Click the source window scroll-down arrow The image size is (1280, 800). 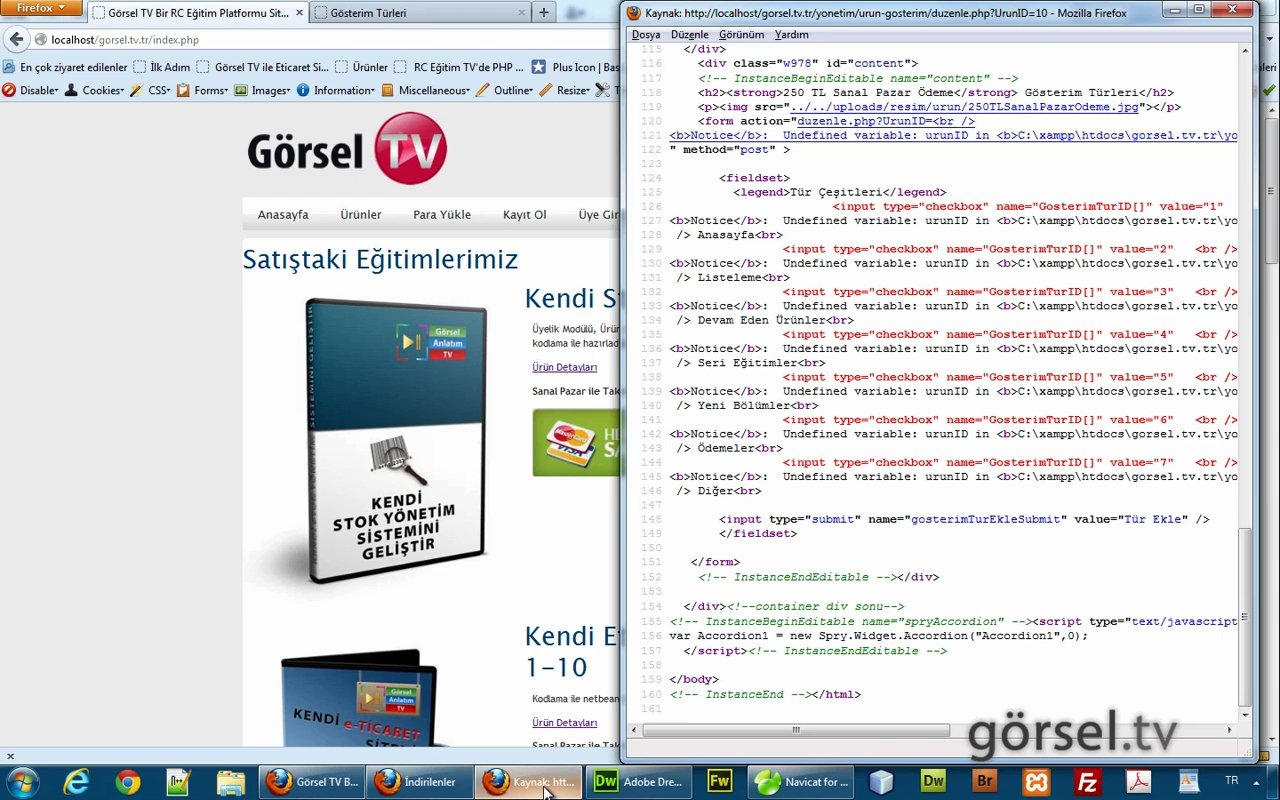click(1245, 715)
